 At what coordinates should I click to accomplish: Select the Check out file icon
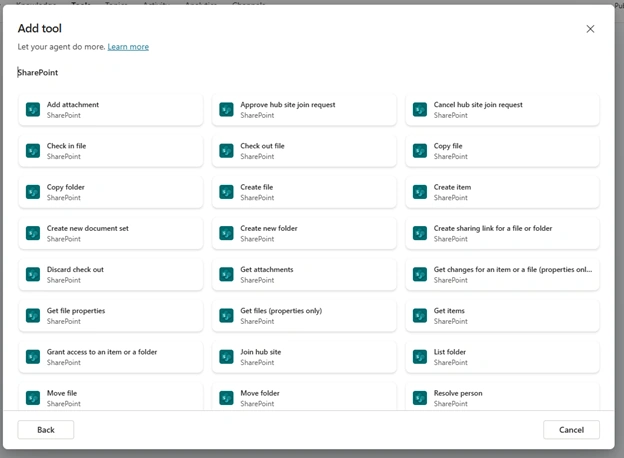pyautogui.click(x=226, y=151)
